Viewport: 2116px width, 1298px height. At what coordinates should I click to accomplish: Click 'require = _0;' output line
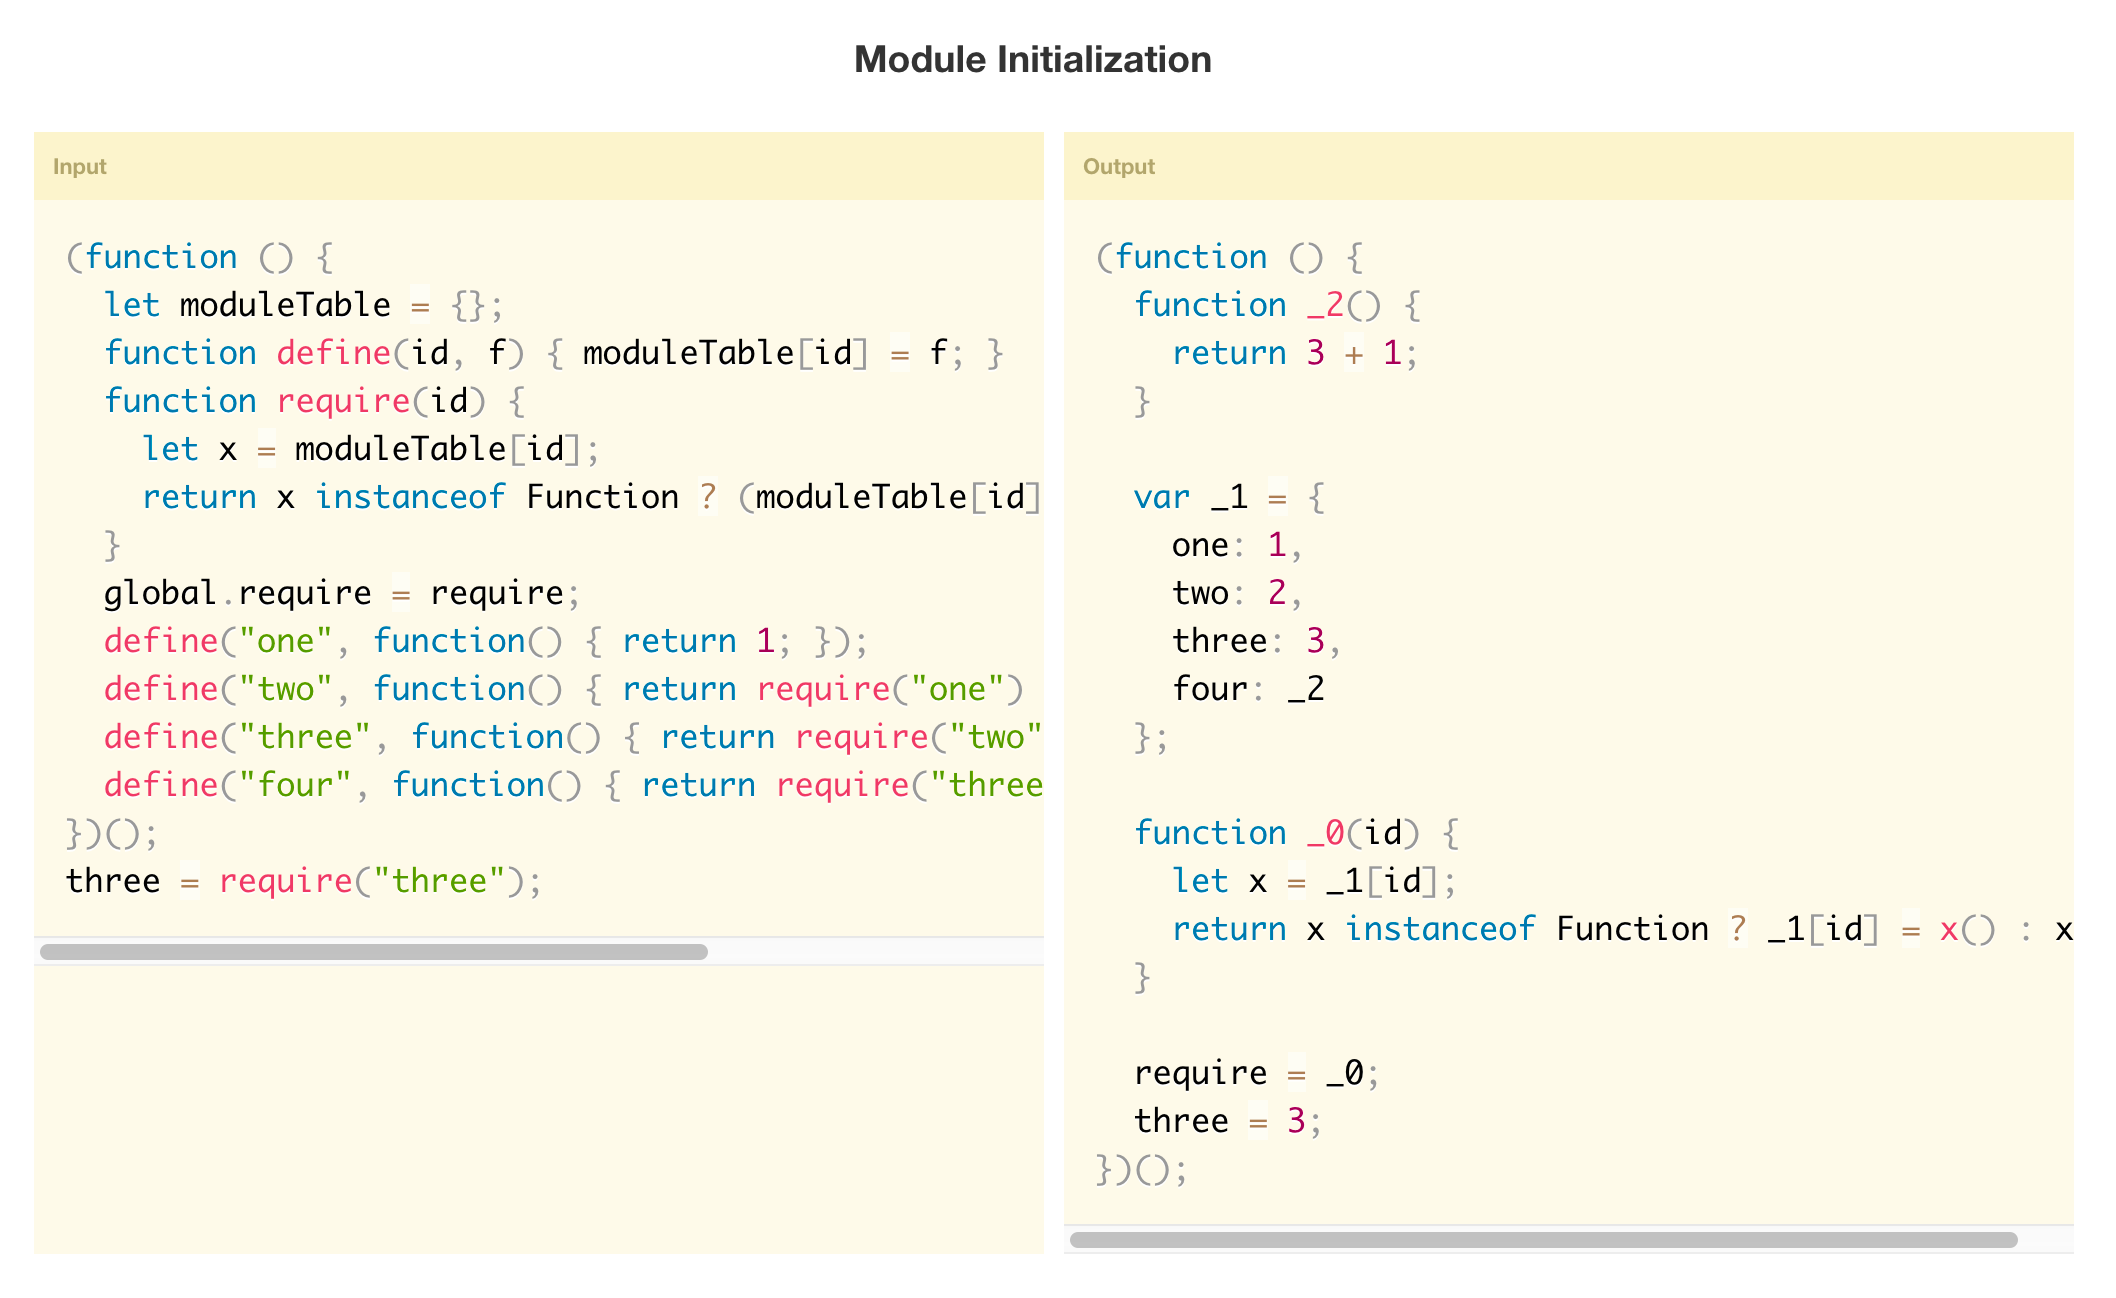[1256, 1073]
